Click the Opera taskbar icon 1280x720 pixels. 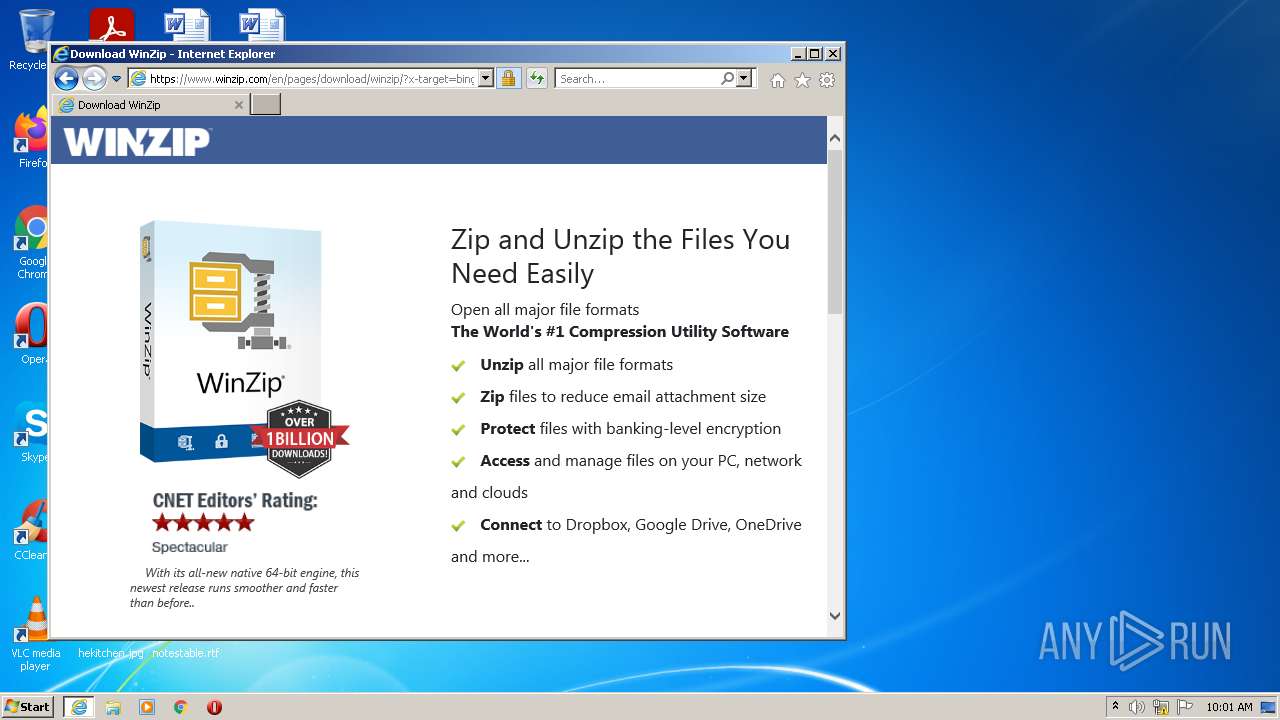[x=214, y=707]
